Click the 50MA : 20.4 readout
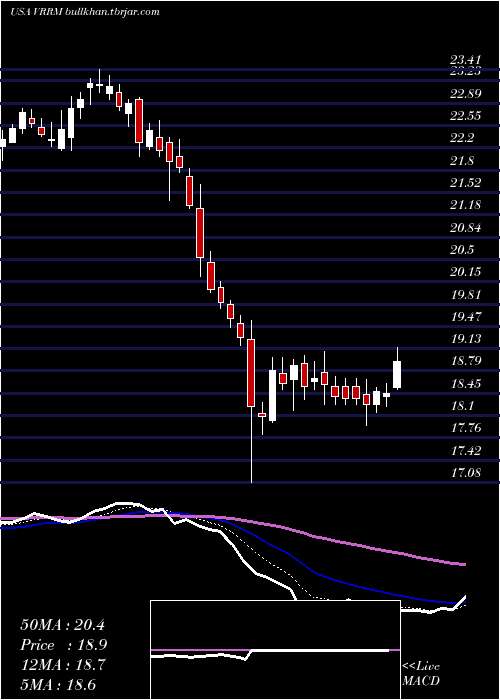This screenshot has height=700, width=500. (x=62, y=625)
